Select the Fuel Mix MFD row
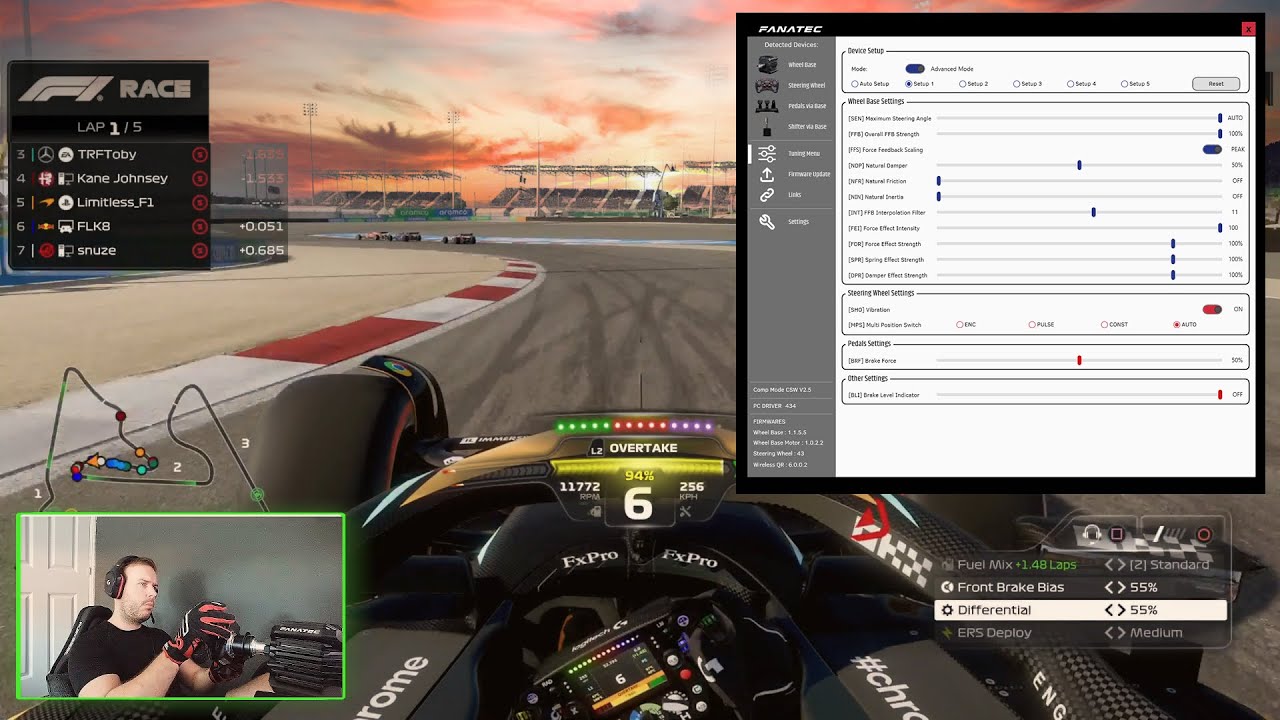Screen dimensions: 1280x720 1080,565
